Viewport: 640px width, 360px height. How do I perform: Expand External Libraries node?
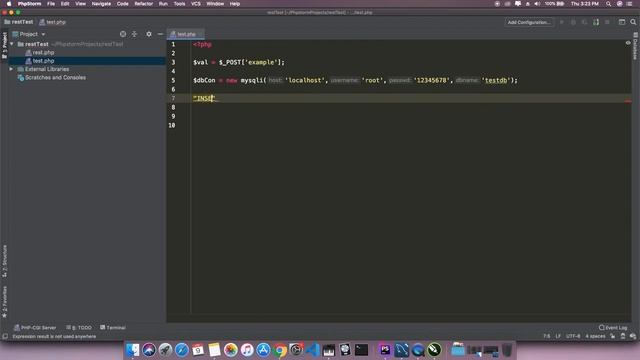(x=11, y=69)
